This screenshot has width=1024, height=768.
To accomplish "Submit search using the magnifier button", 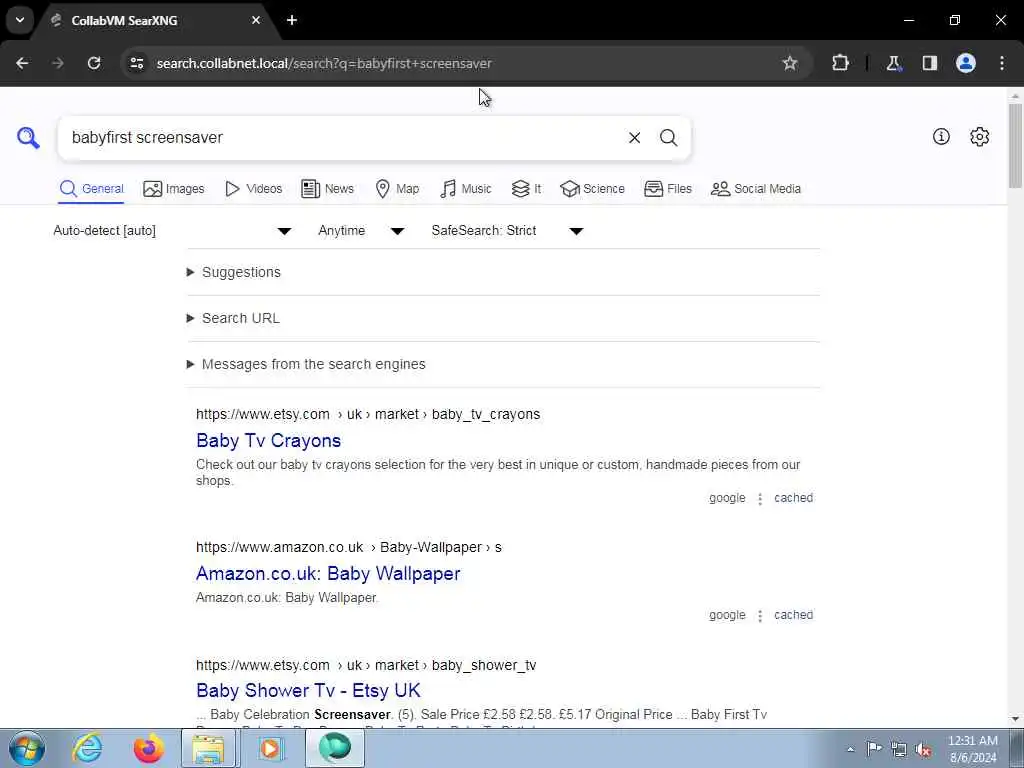I will click(x=668, y=138).
